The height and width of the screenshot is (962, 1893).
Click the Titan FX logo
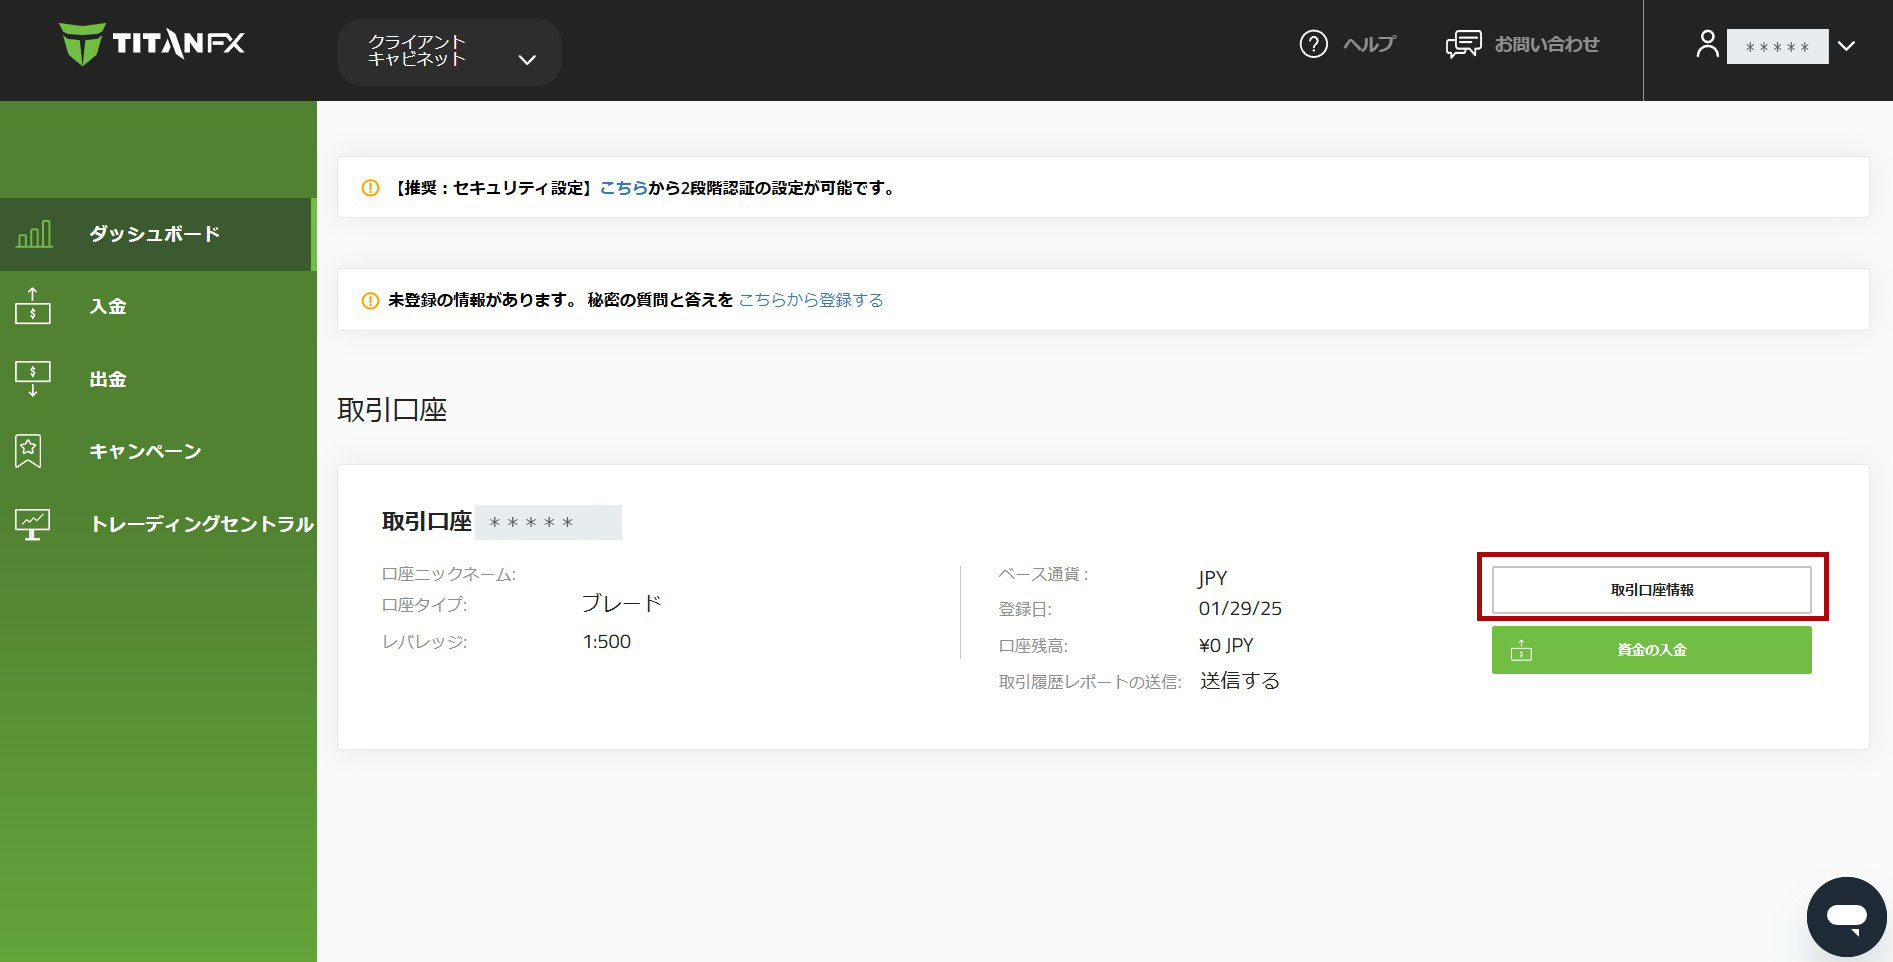tap(152, 44)
